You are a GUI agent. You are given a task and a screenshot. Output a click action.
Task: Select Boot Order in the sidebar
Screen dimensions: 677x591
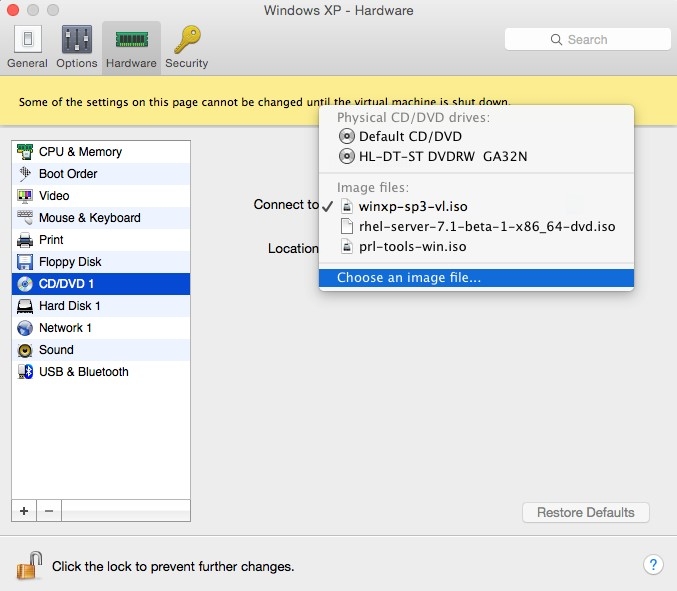[x=68, y=174]
